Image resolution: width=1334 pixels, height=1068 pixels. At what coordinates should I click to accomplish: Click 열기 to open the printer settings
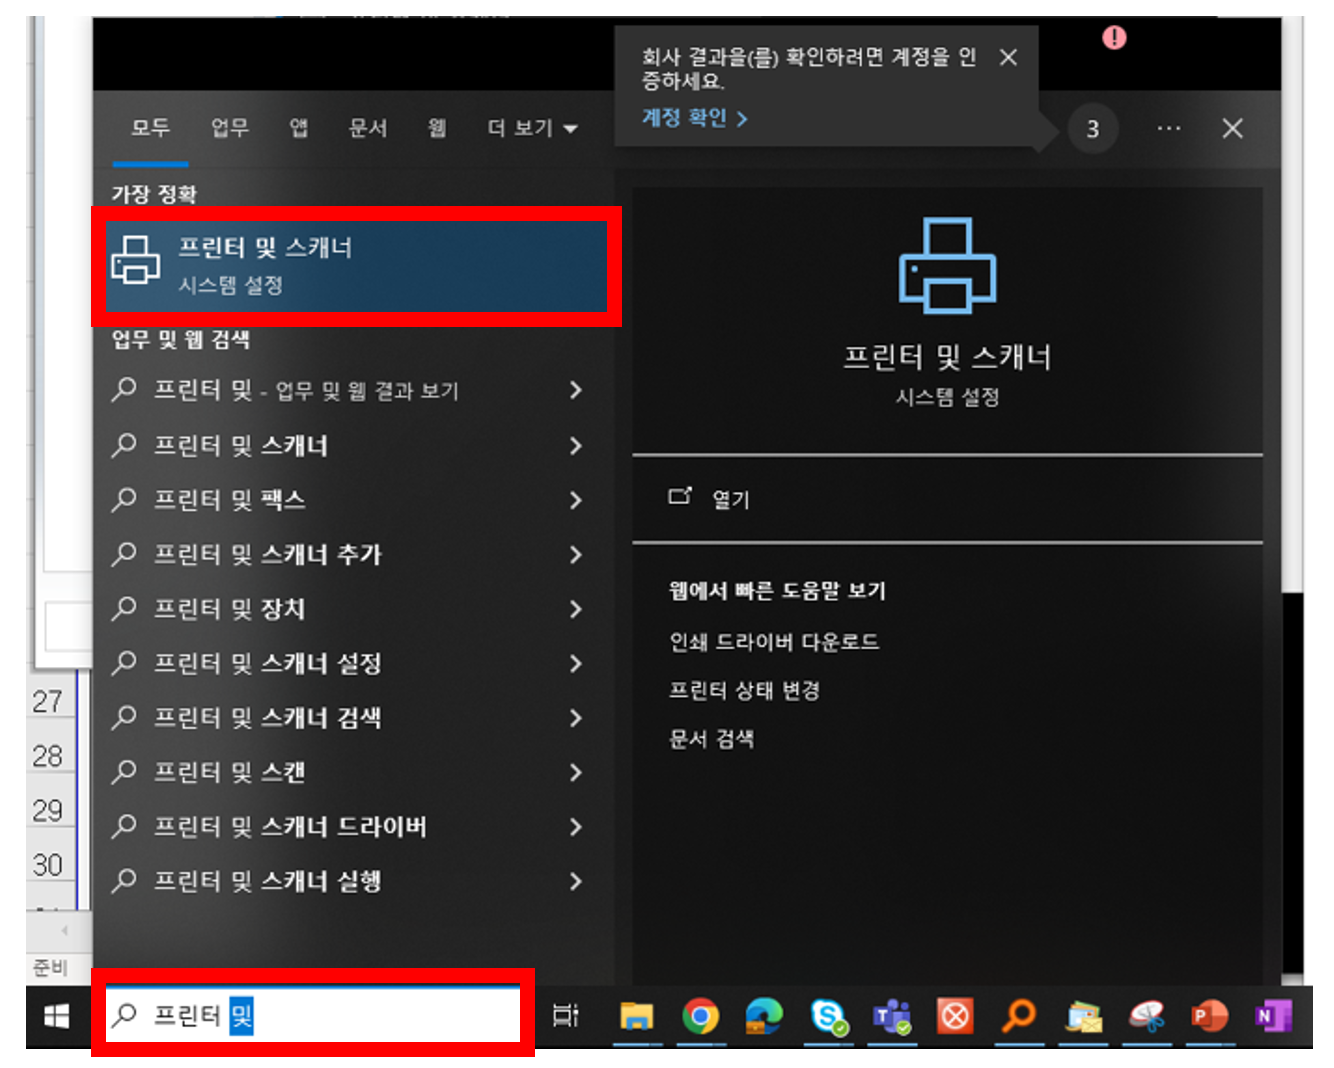731,499
